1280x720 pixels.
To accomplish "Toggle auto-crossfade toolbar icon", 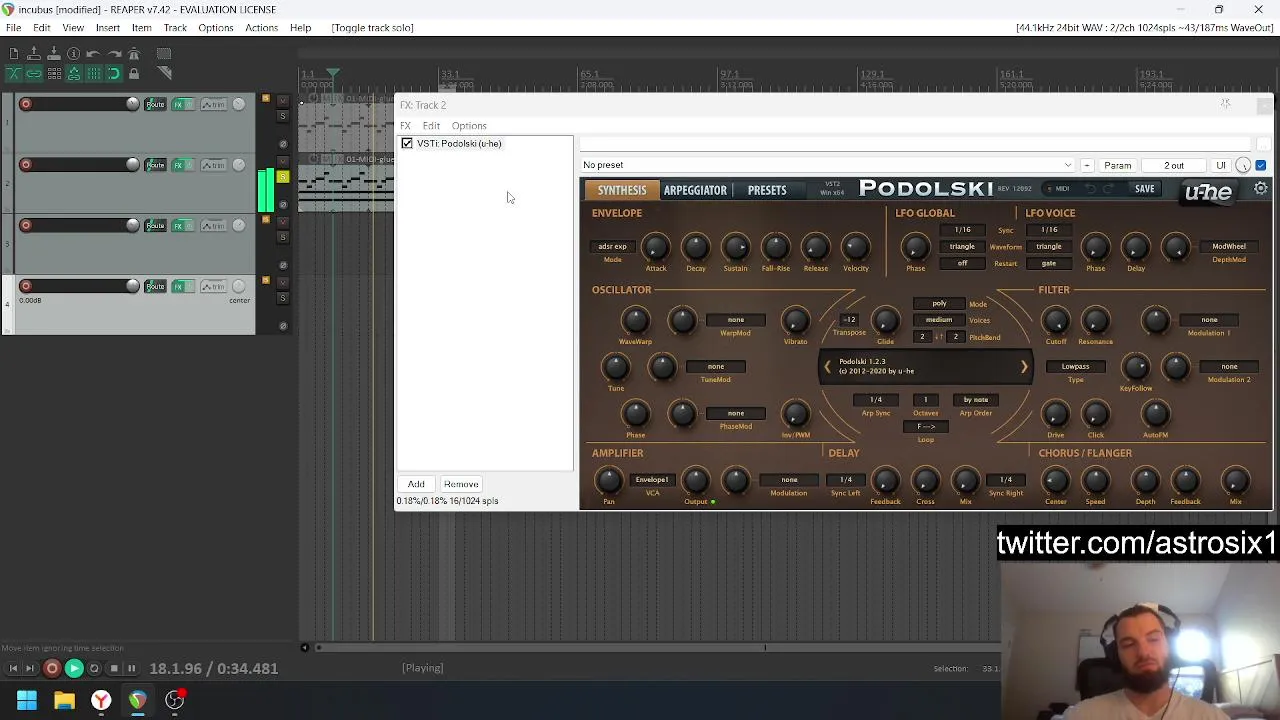I will (13, 73).
